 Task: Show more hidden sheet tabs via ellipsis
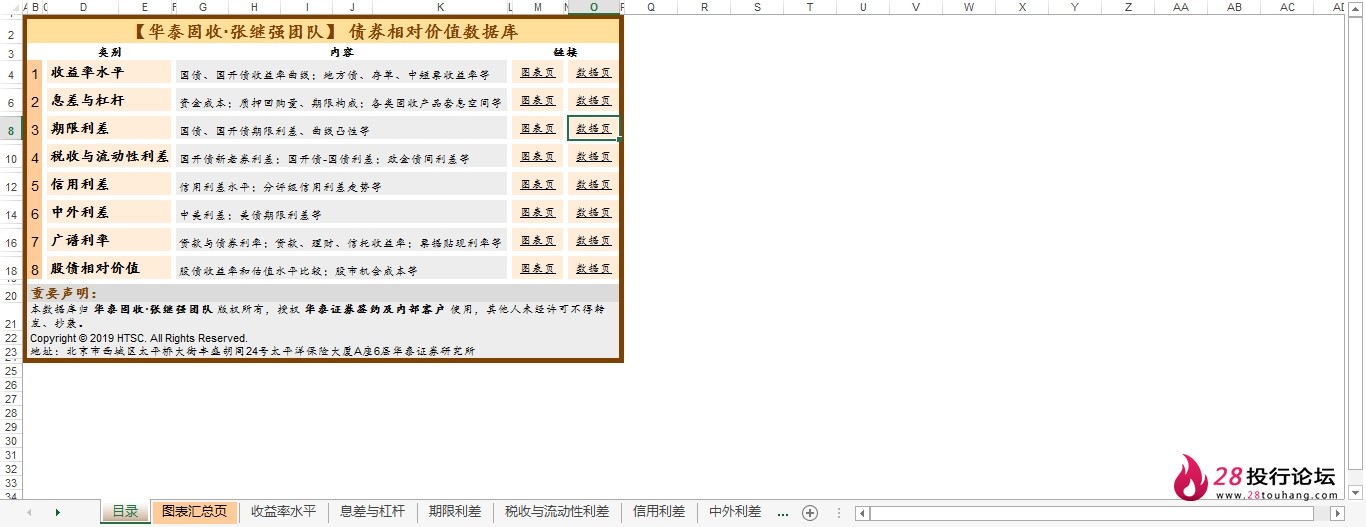783,513
